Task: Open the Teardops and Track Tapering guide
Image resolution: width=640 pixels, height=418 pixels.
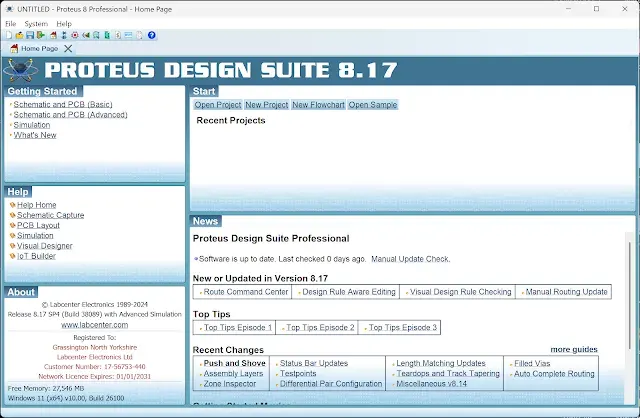Action: (x=448, y=374)
